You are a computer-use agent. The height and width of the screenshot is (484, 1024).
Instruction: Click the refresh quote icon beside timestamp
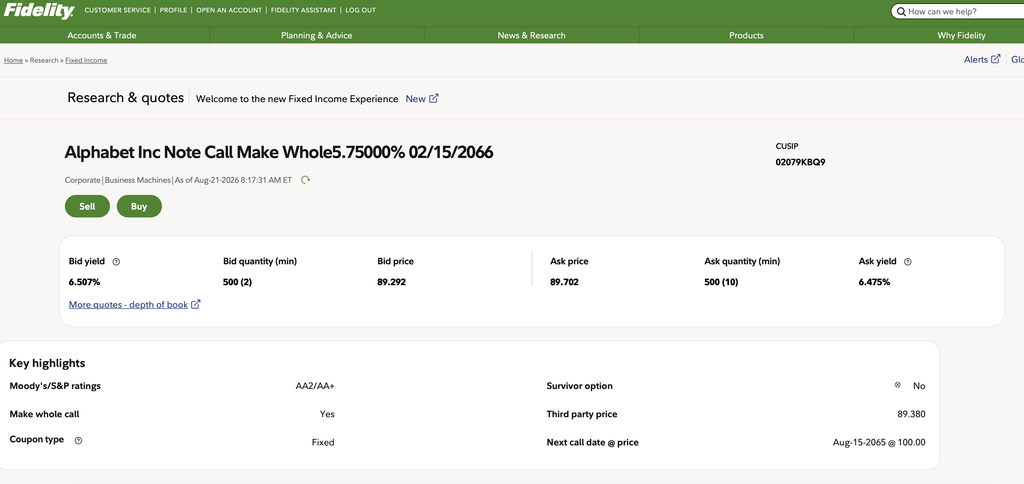point(305,180)
